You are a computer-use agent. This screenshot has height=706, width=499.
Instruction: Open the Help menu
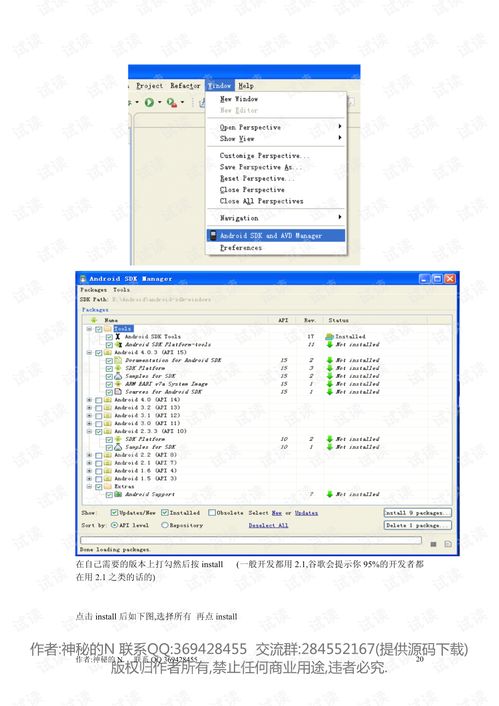pos(246,86)
